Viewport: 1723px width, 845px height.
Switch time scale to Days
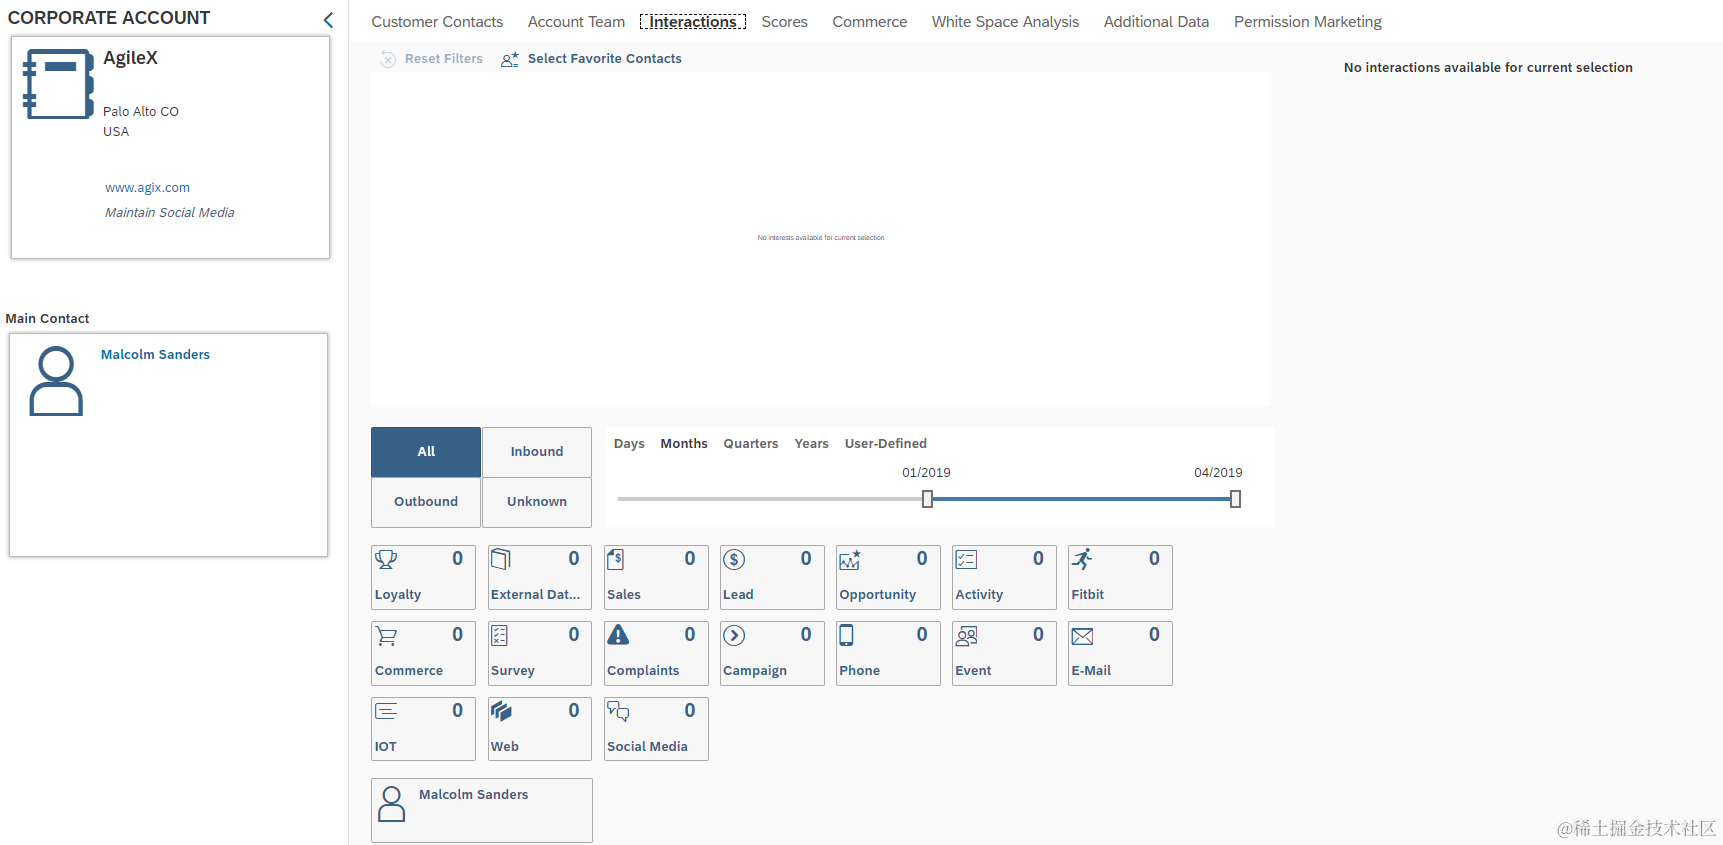pos(629,444)
